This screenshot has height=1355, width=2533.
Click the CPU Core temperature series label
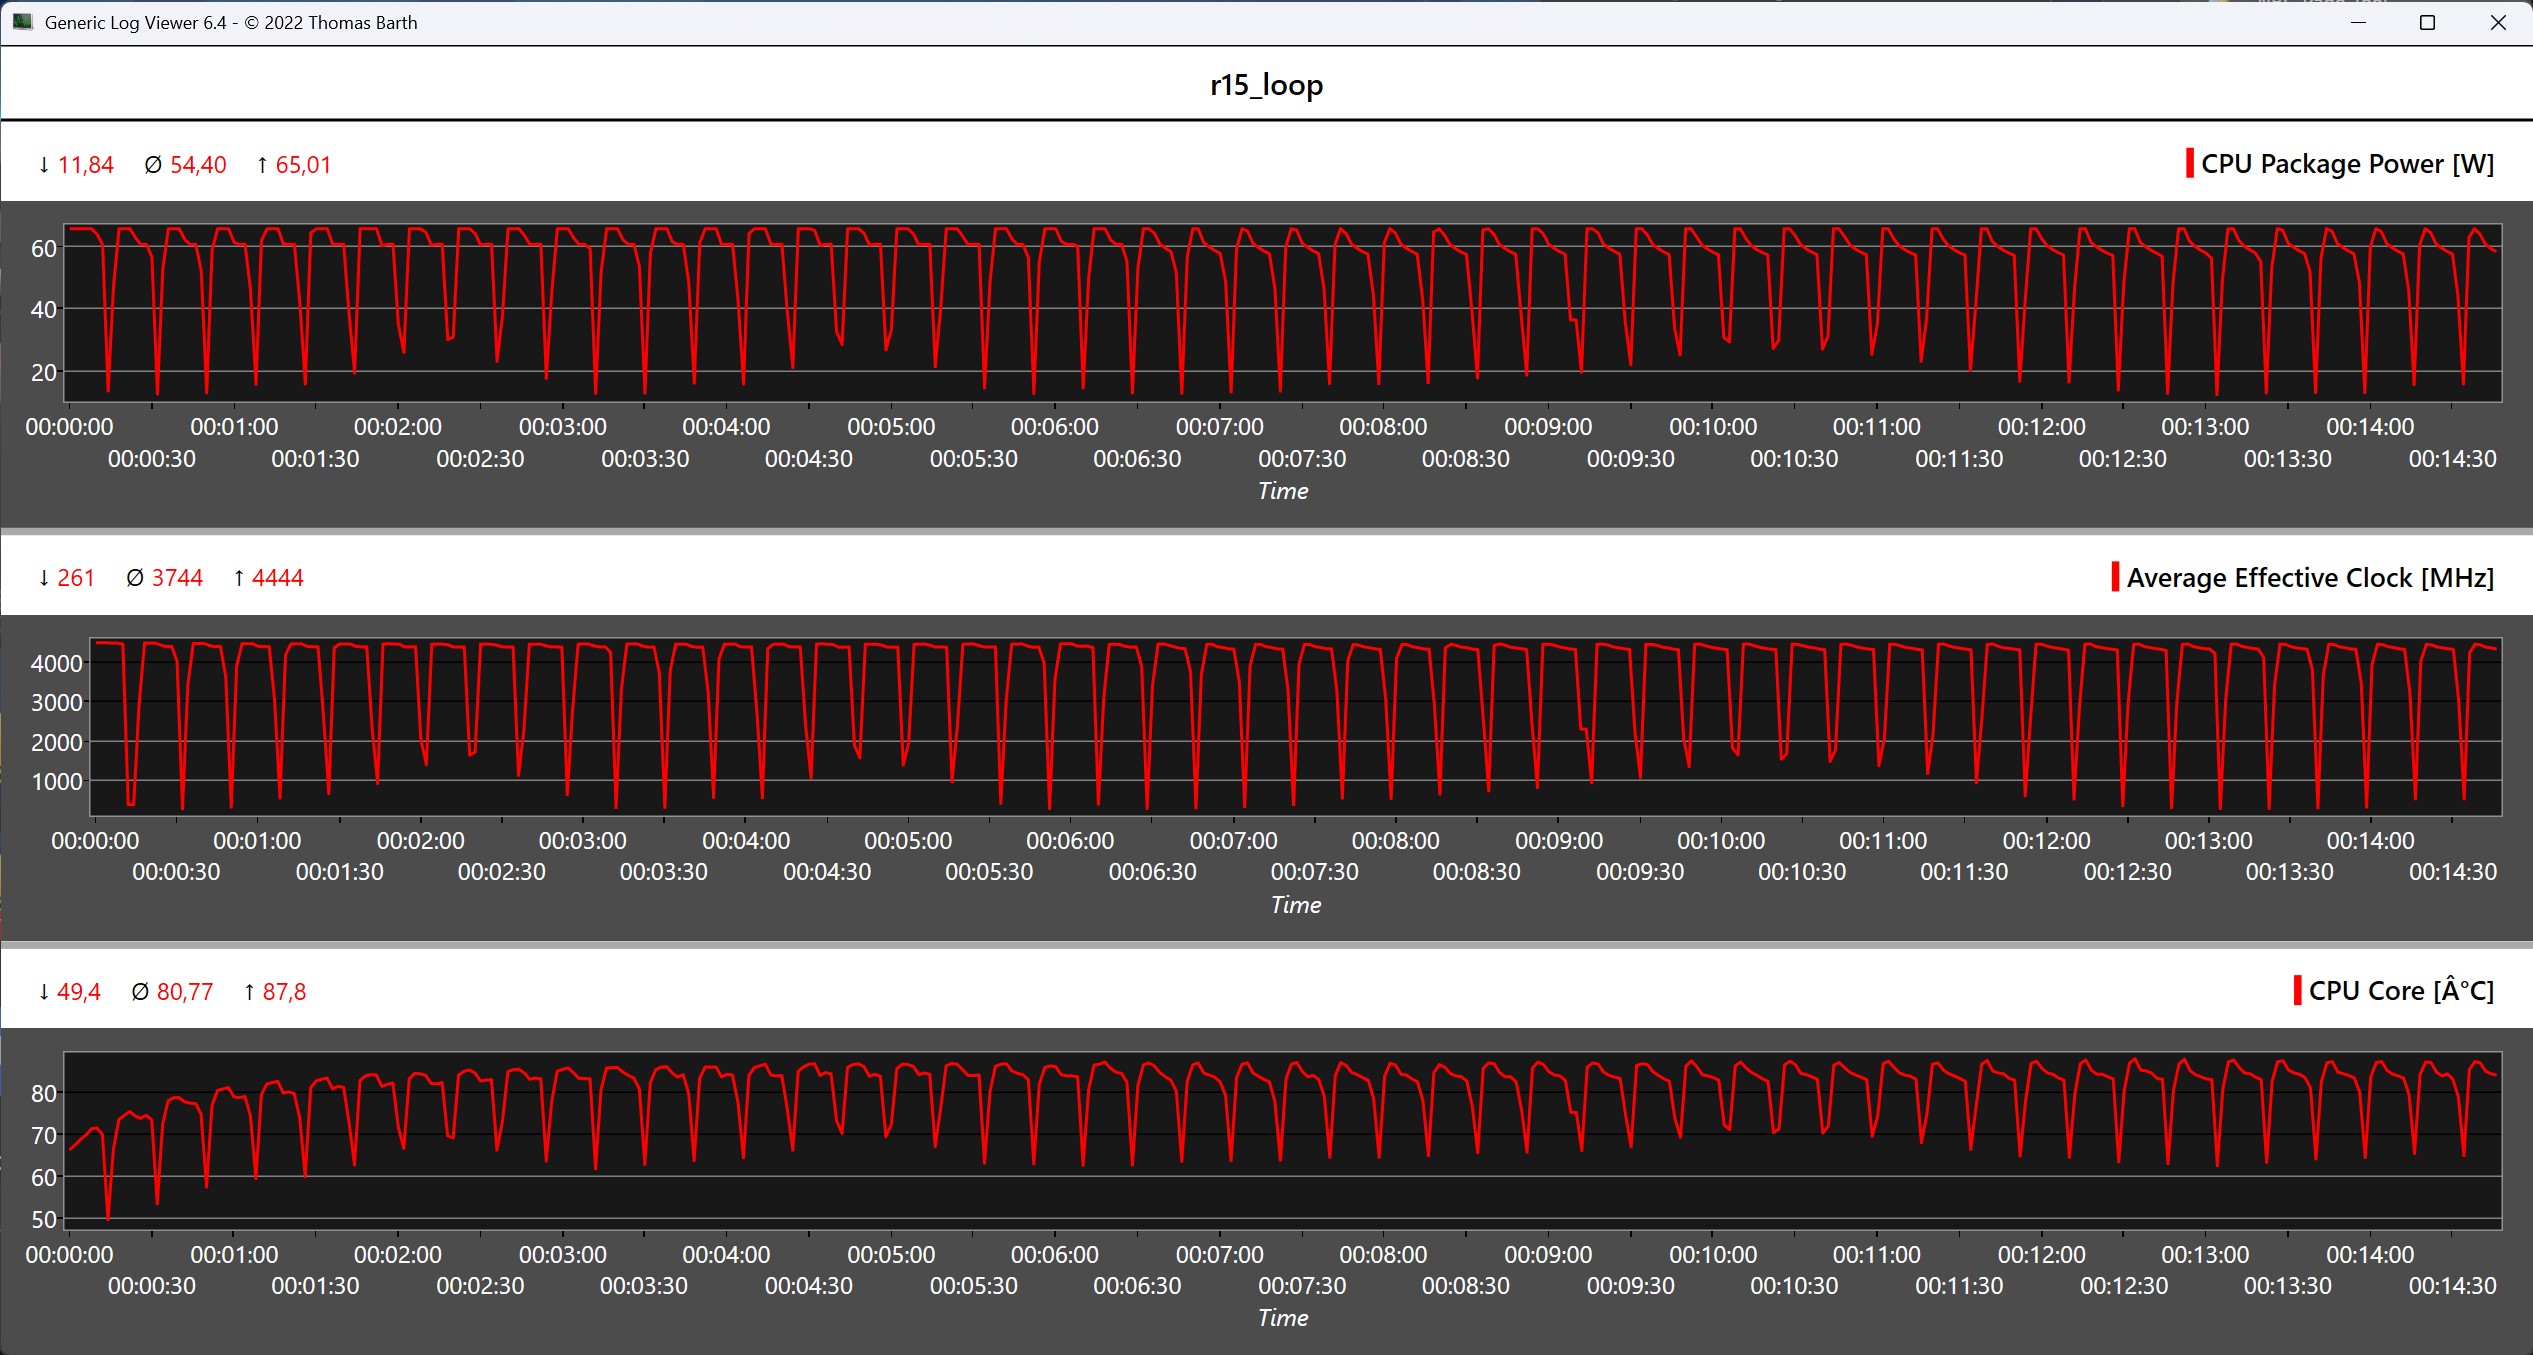(2401, 991)
